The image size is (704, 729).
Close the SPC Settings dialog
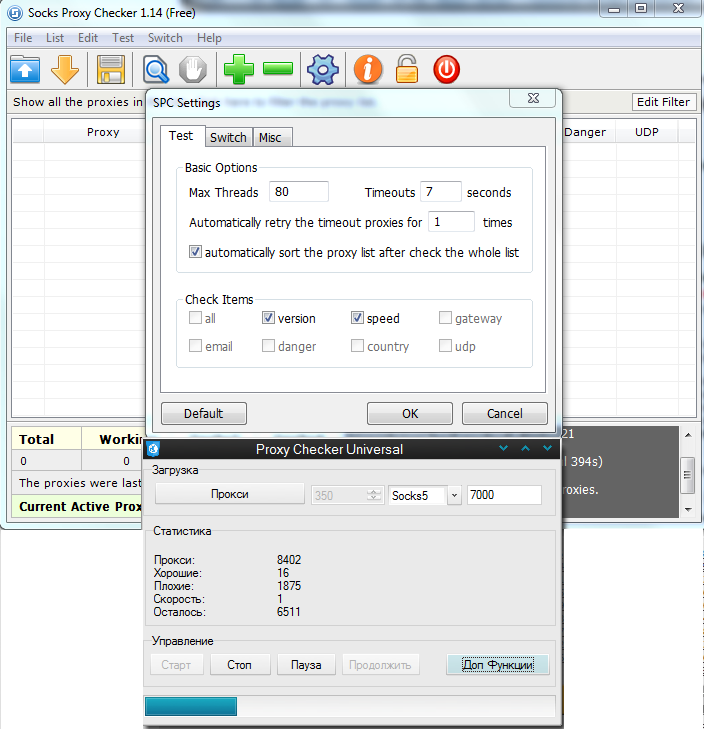pos(533,98)
